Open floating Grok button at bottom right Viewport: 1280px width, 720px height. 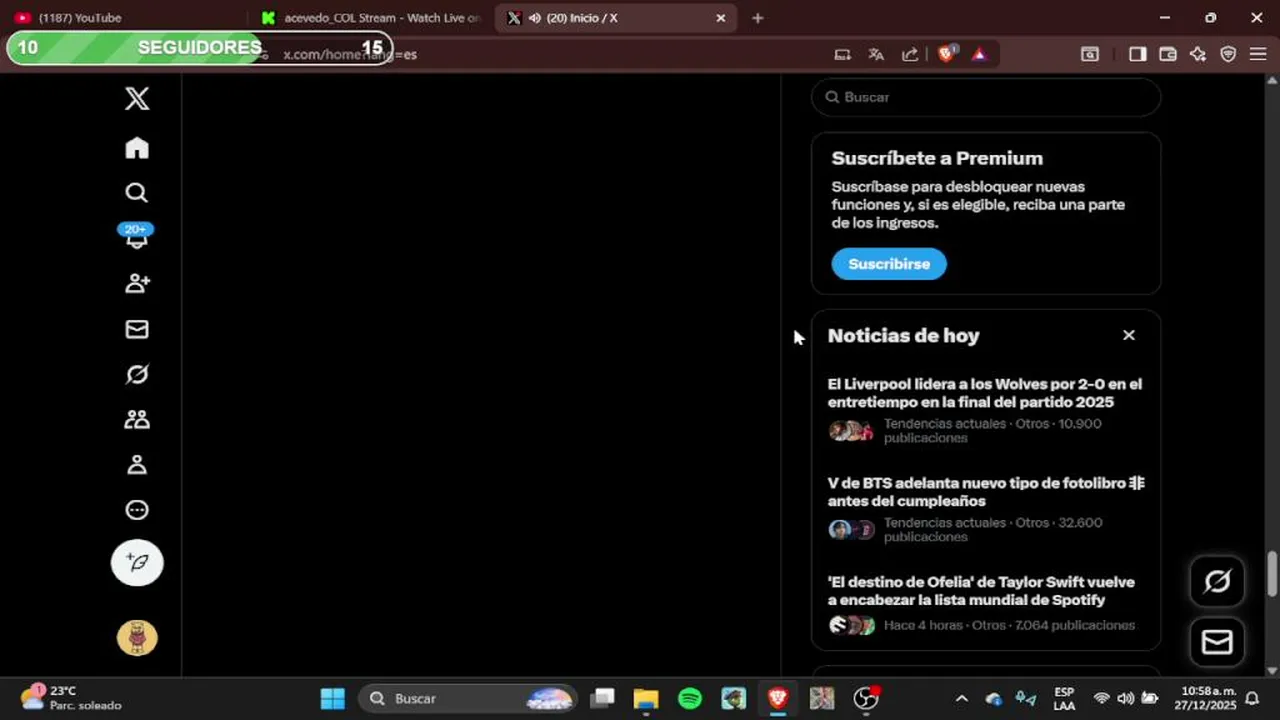point(1217,581)
